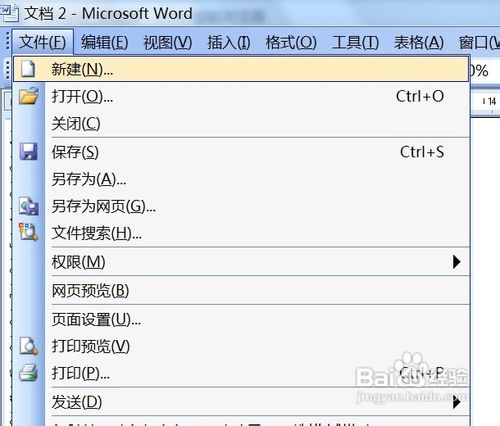Viewport: 500px width, 426px height.
Task: Click the Save floppy disk icon
Action: click(x=28, y=152)
